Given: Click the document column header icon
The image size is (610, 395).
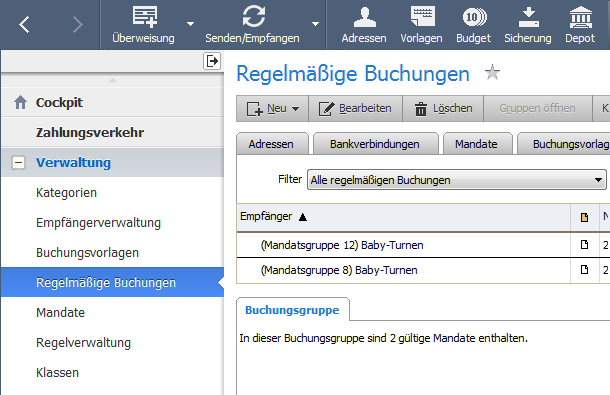Looking at the screenshot, I should coord(584,217).
